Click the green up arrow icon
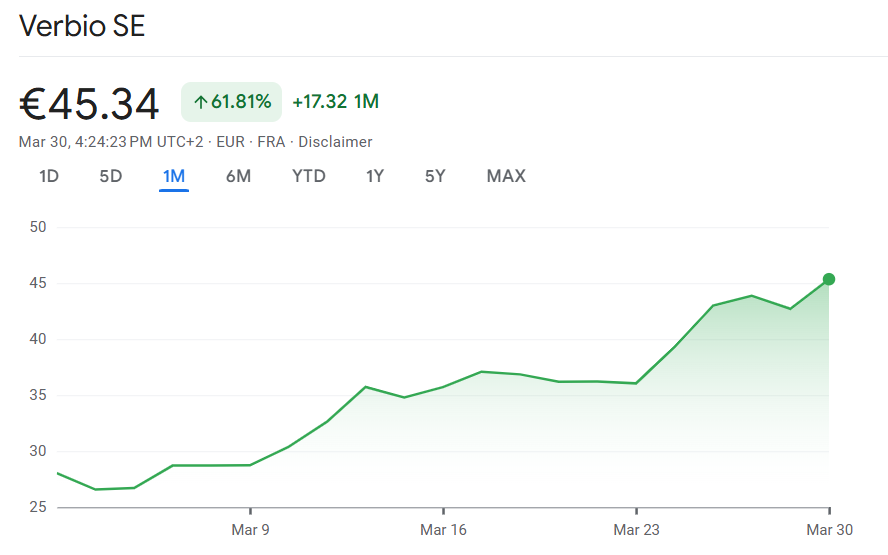 pyautogui.click(x=200, y=102)
